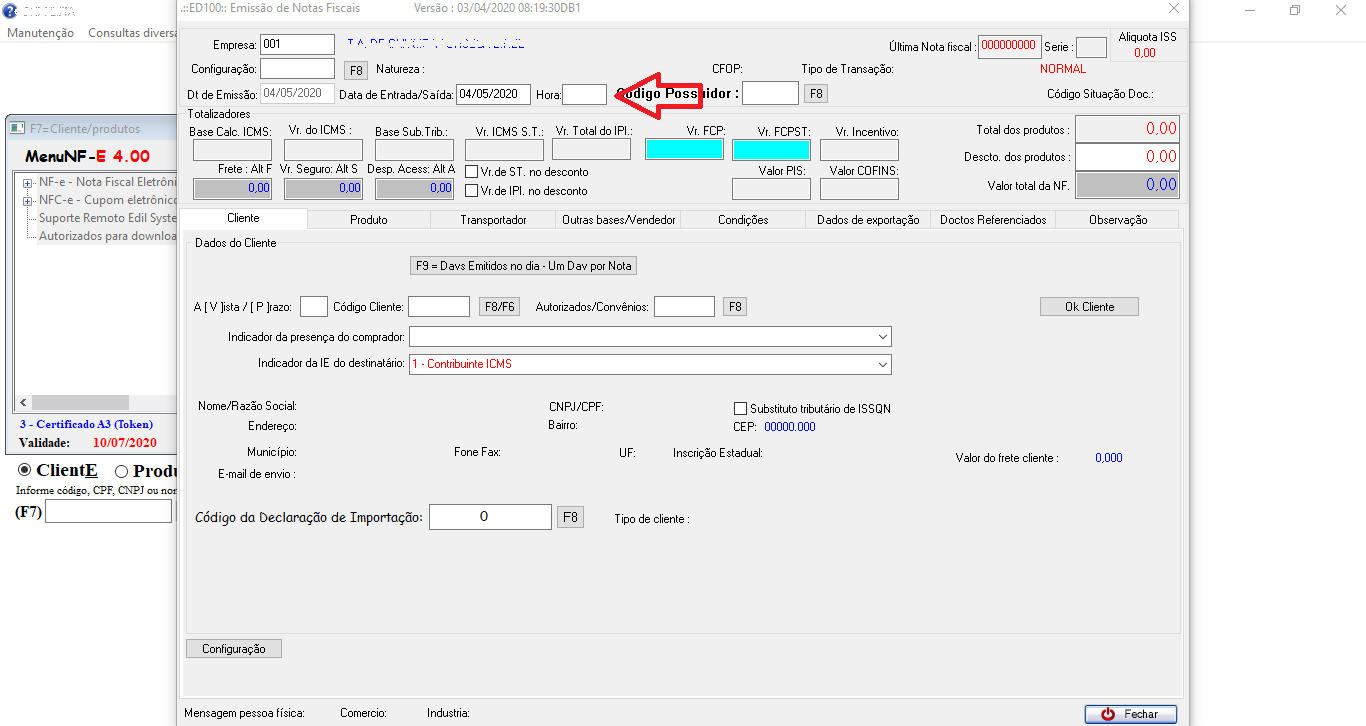Check the 'Substituto tributário de ISSQN' box

[x=741, y=409]
